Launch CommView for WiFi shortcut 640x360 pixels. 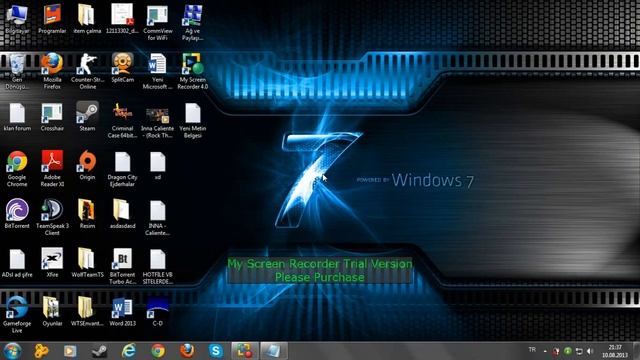158,22
